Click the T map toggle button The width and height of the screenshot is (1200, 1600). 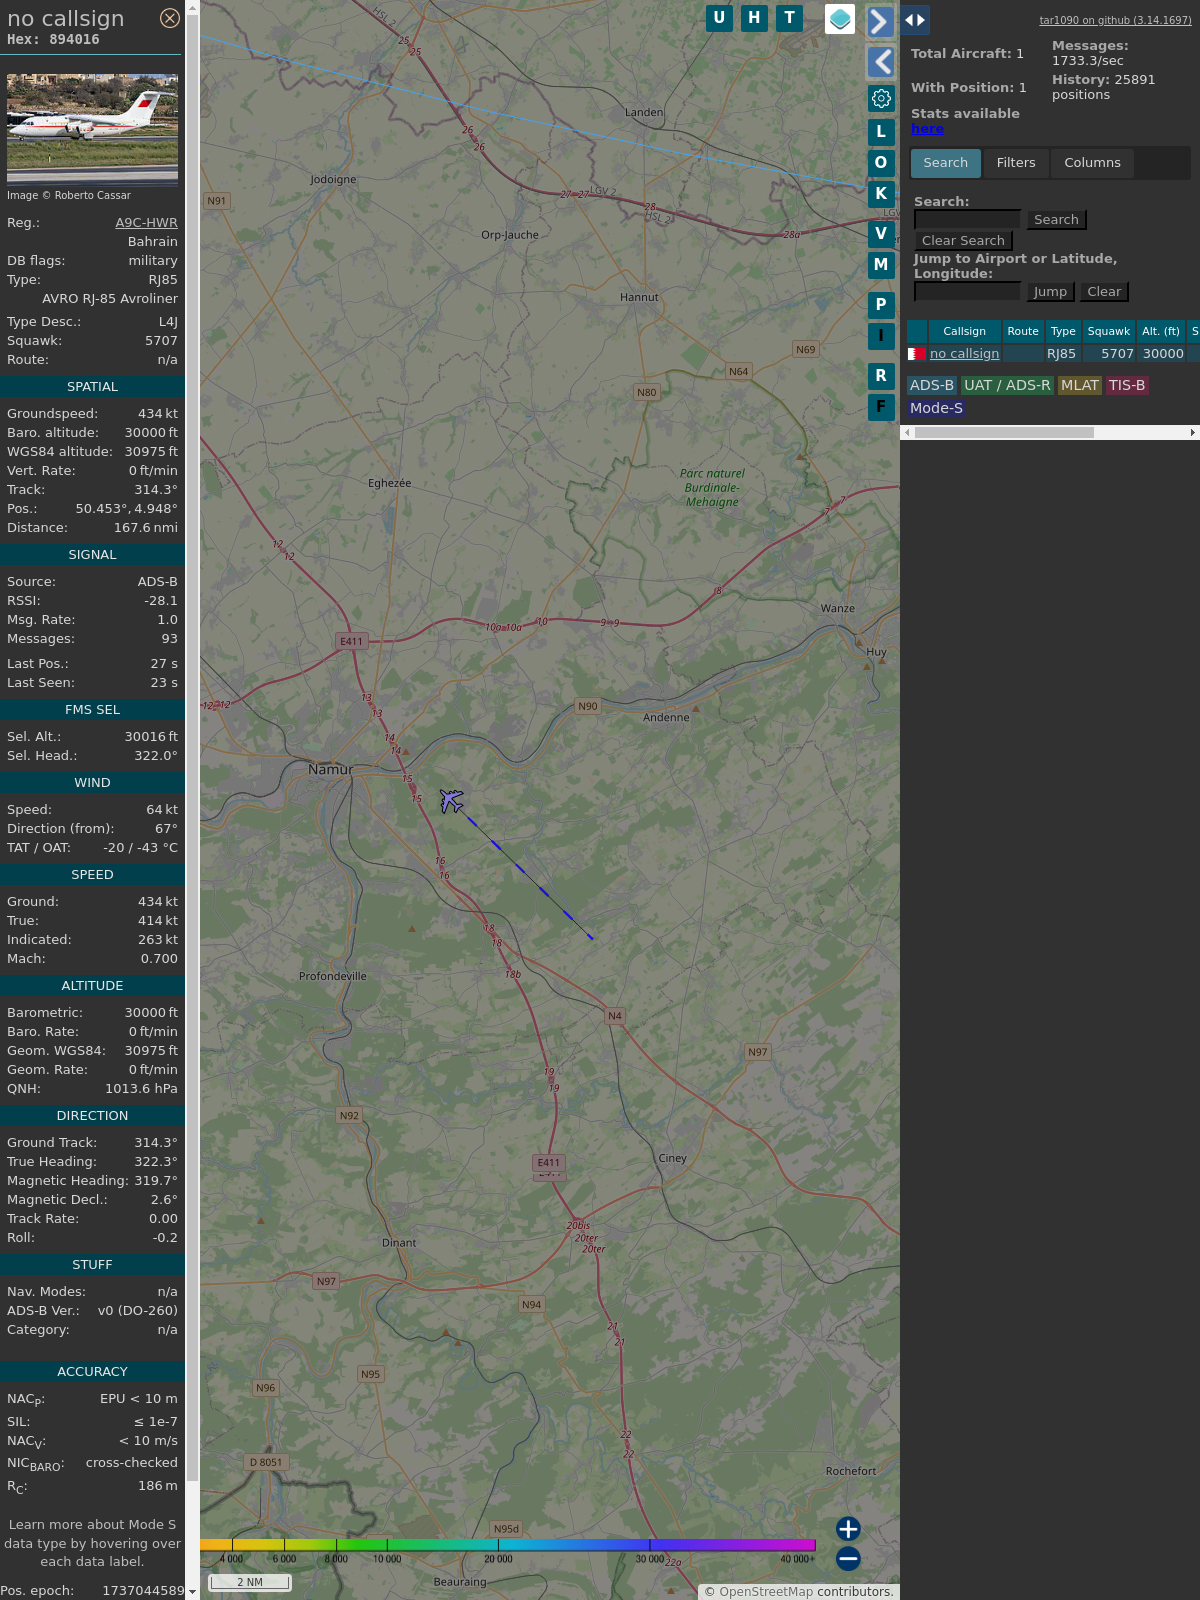point(790,18)
